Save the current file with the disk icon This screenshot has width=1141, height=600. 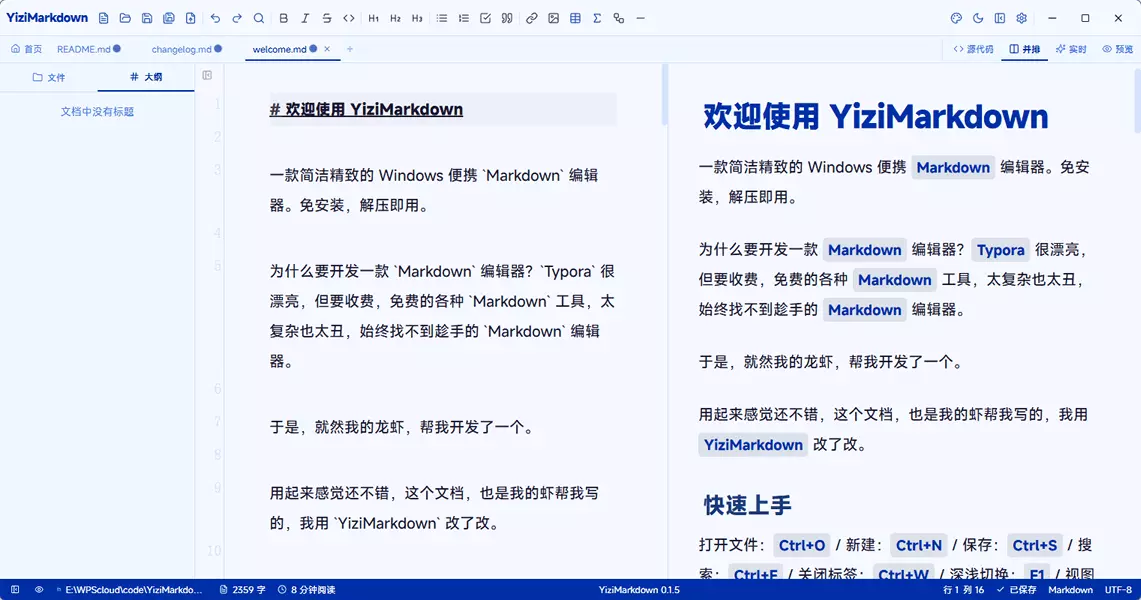[x=147, y=18]
